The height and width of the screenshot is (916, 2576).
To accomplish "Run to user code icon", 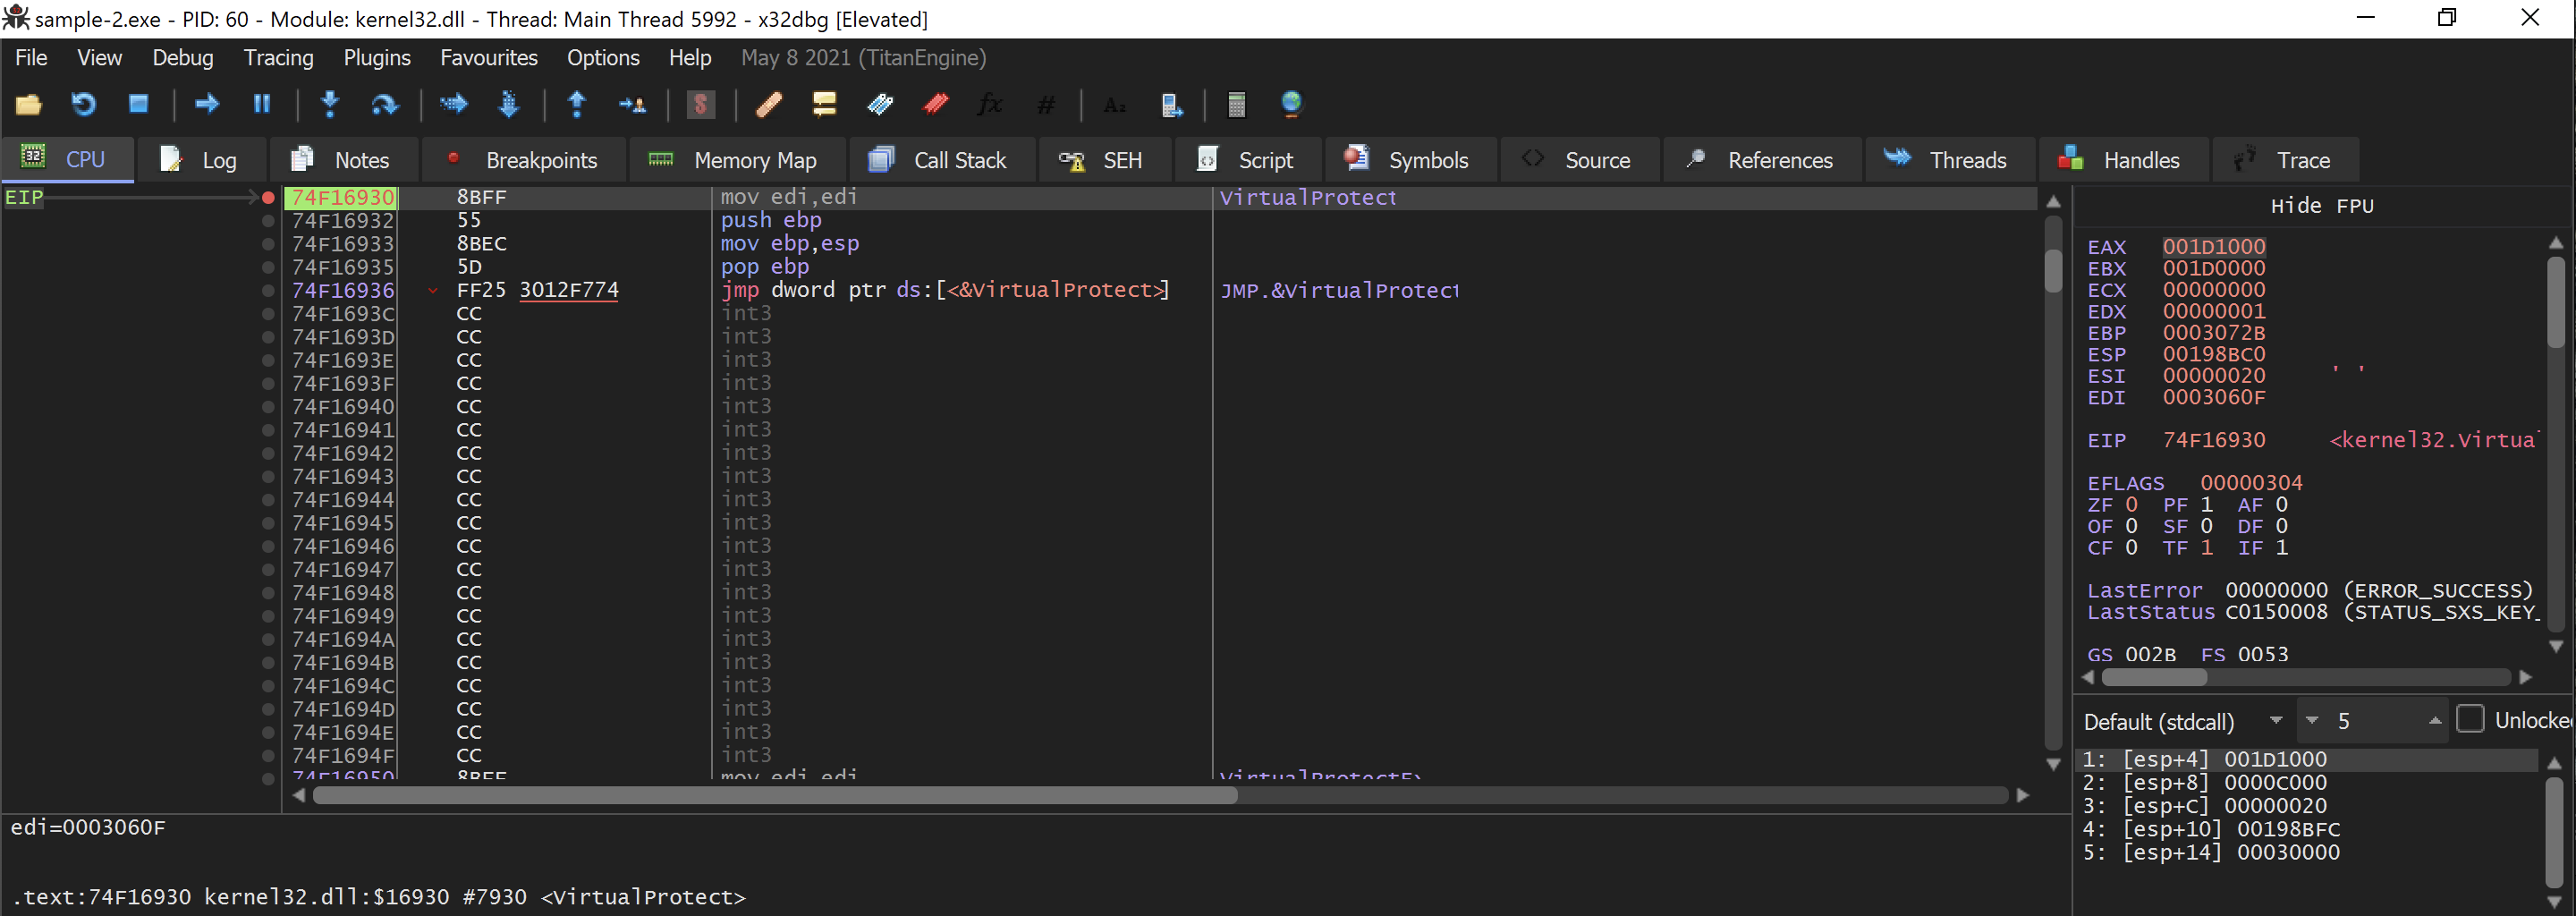I will coord(632,104).
